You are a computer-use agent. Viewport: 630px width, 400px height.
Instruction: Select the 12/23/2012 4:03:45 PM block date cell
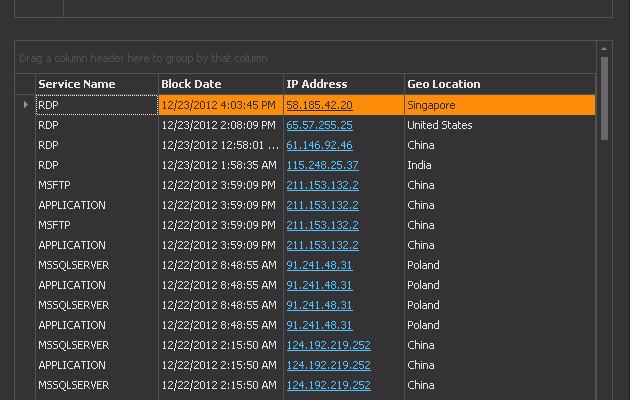[219, 105]
